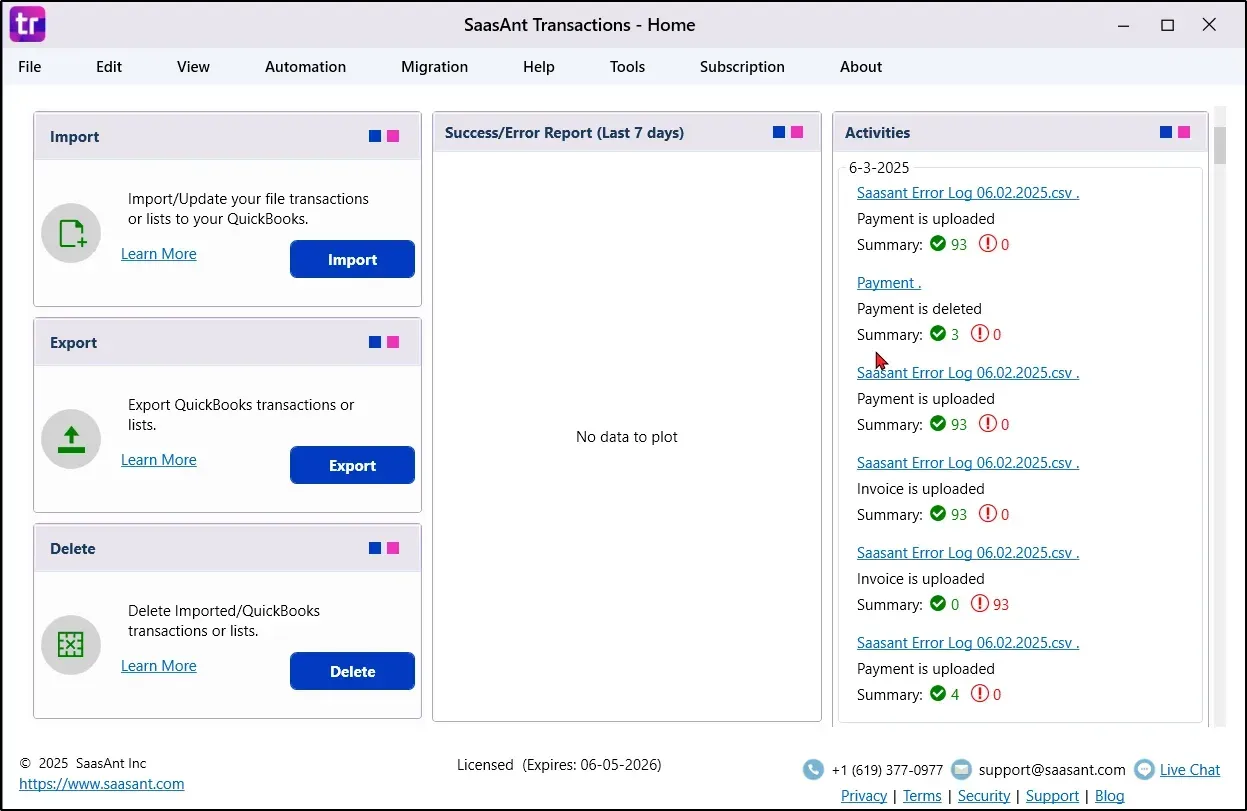Open the Automation menu
This screenshot has height=811, width=1247.
(x=305, y=67)
